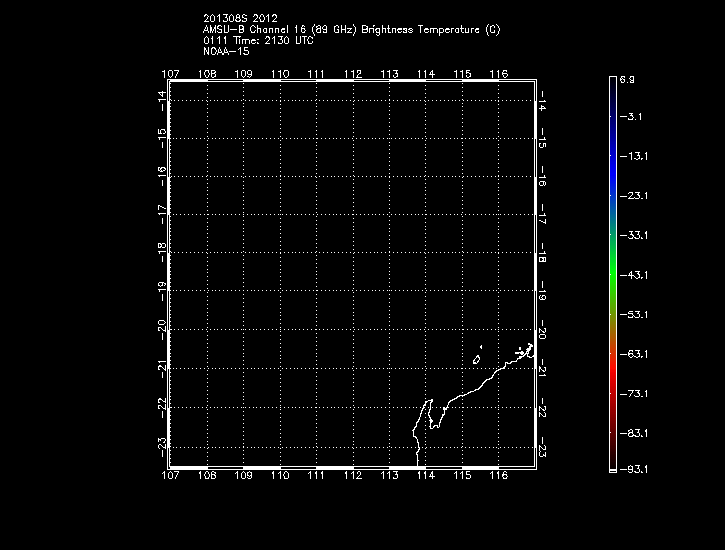Click the -14 latitude label on left axis
The height and width of the screenshot is (550, 725).
pos(161,97)
